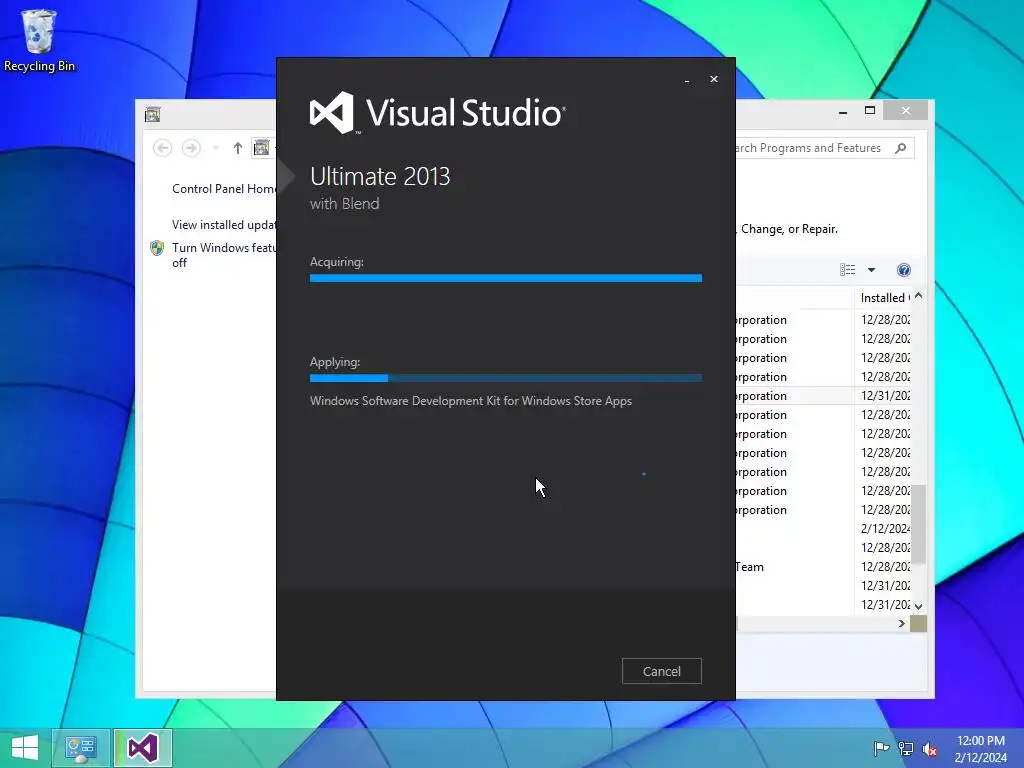The image size is (1024, 768).
Task: Click the search magnifier icon
Action: click(x=901, y=148)
